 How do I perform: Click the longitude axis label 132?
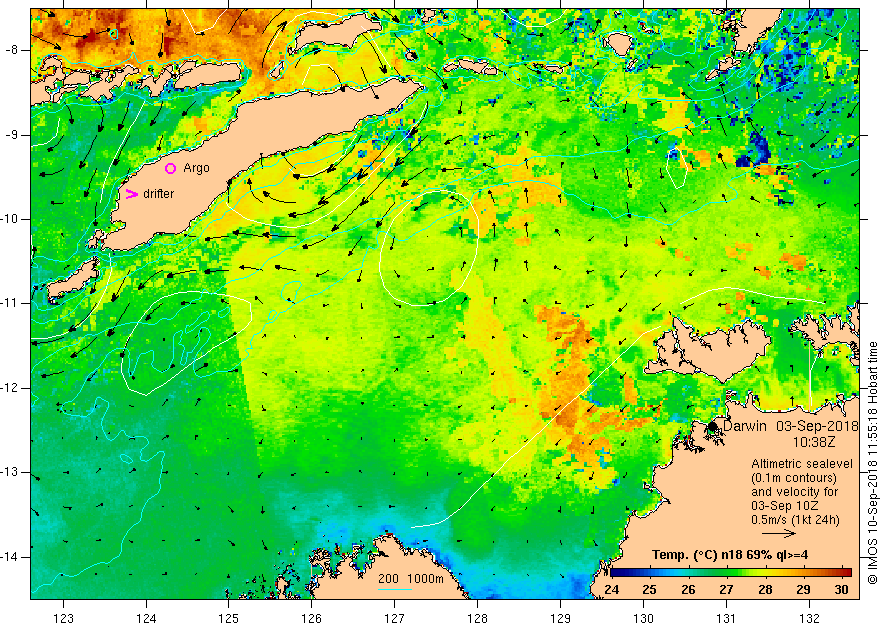tap(809, 618)
